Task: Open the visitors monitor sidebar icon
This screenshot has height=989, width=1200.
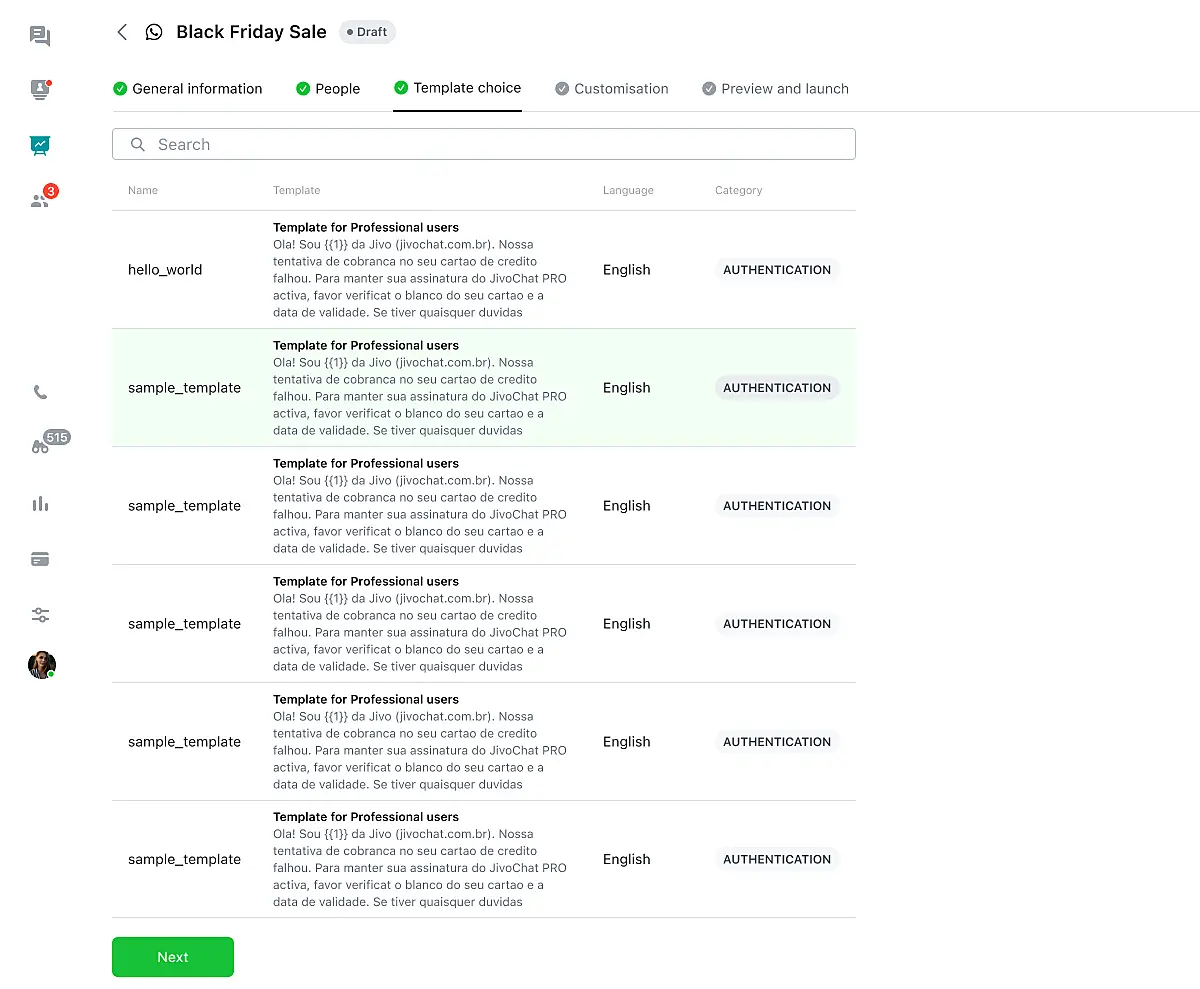Action: coord(40,90)
